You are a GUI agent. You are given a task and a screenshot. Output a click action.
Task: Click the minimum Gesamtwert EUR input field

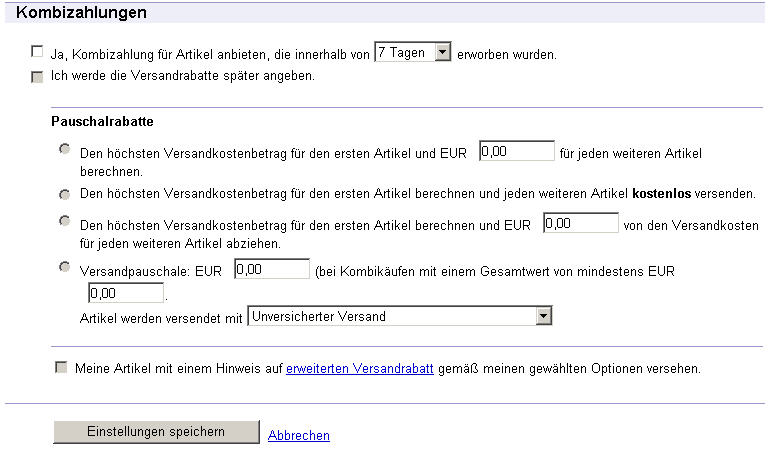(x=126, y=294)
